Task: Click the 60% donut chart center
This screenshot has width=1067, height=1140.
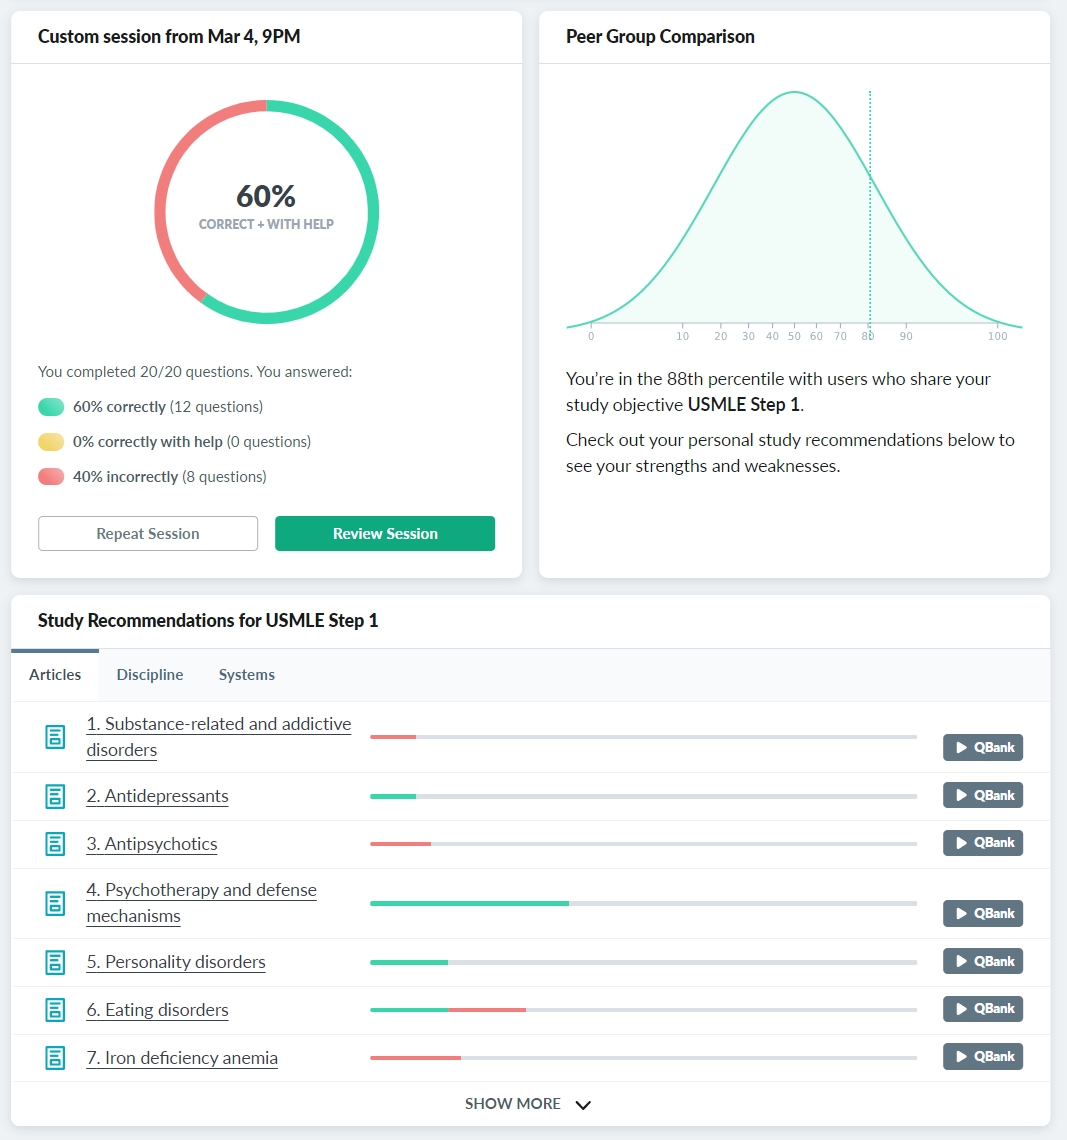Action: (x=266, y=205)
